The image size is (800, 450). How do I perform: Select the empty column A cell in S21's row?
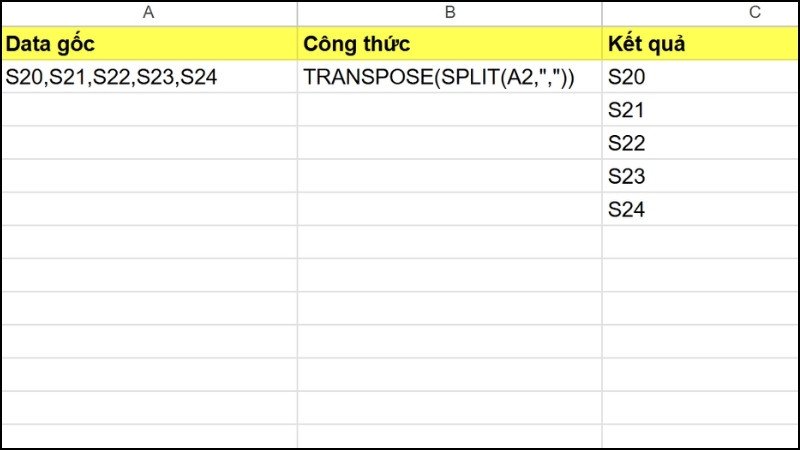[x=148, y=110]
